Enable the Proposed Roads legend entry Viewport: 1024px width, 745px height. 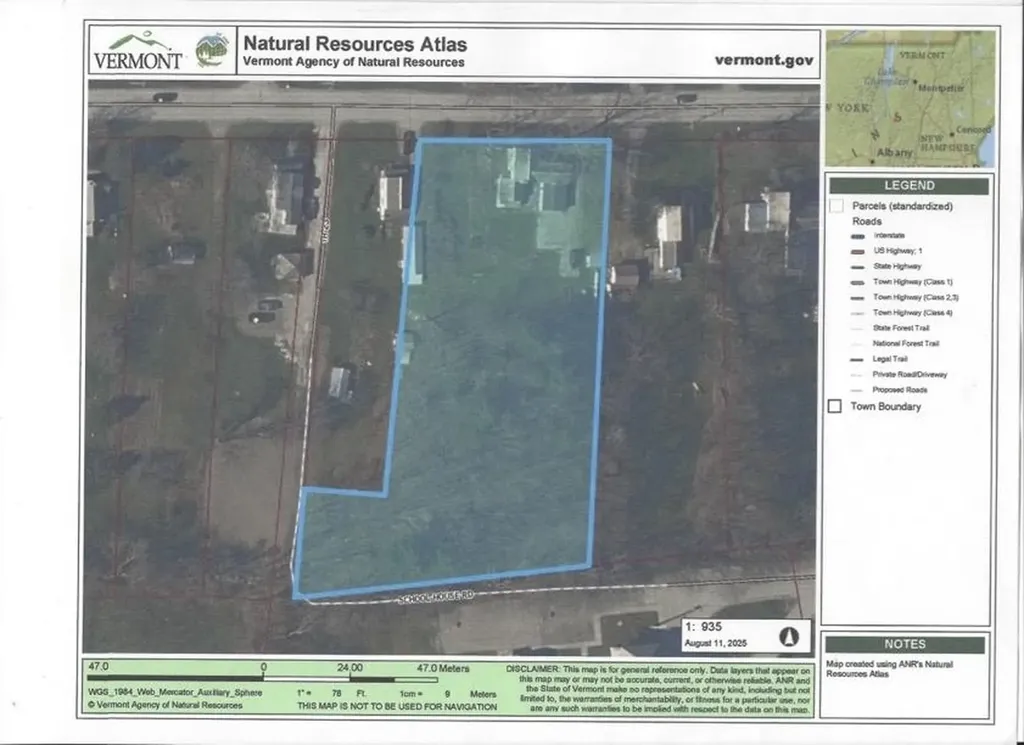tap(856, 388)
